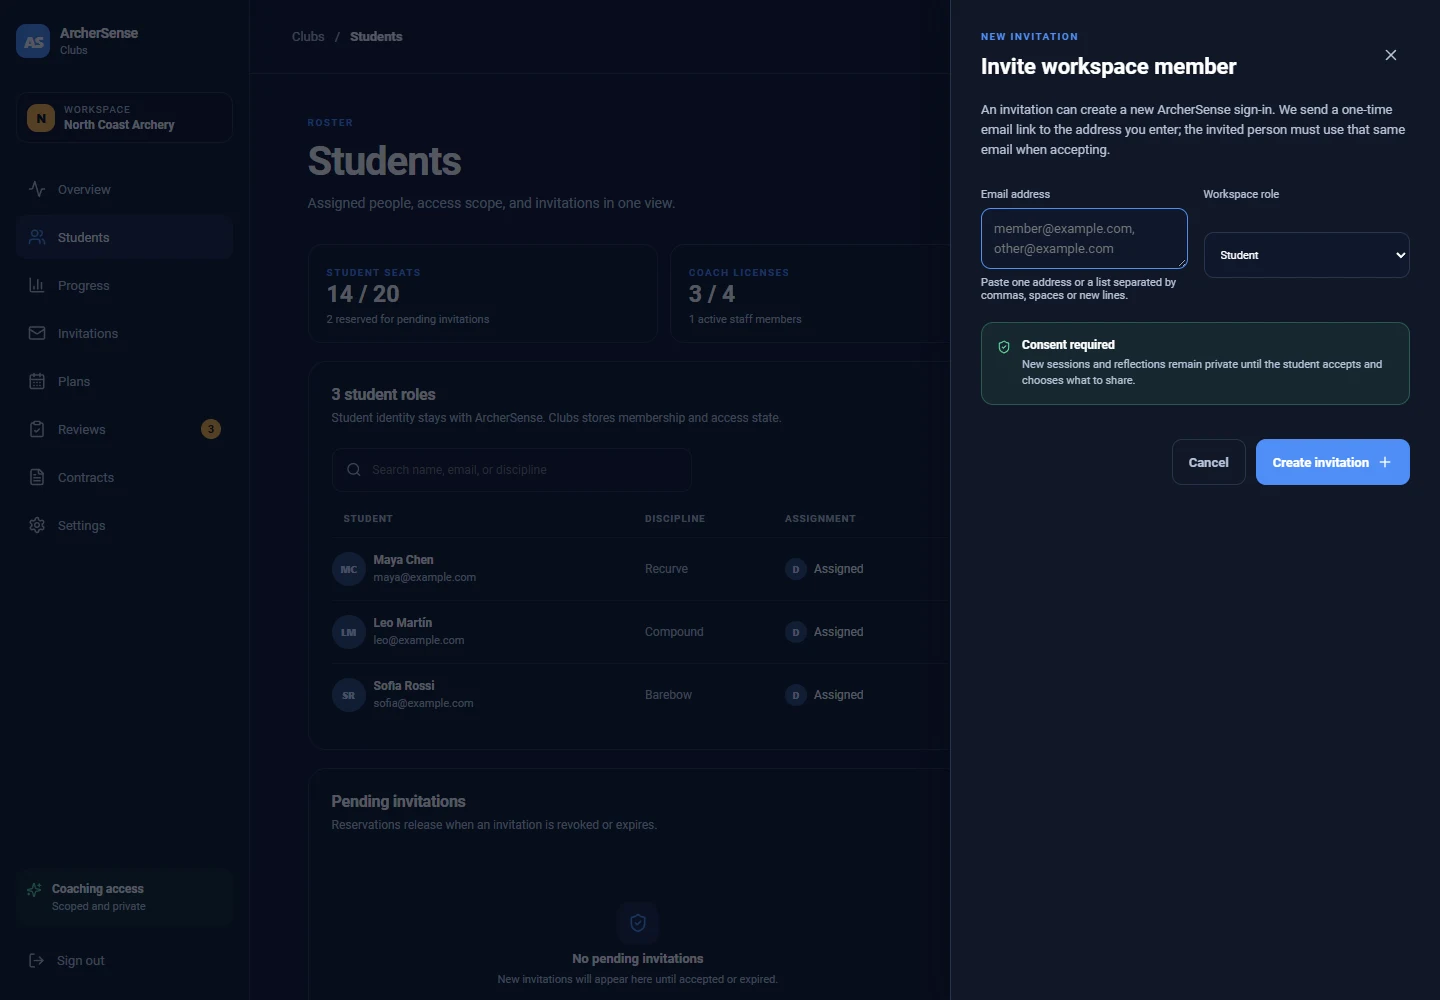Click the Sign out arrow icon

(36, 960)
